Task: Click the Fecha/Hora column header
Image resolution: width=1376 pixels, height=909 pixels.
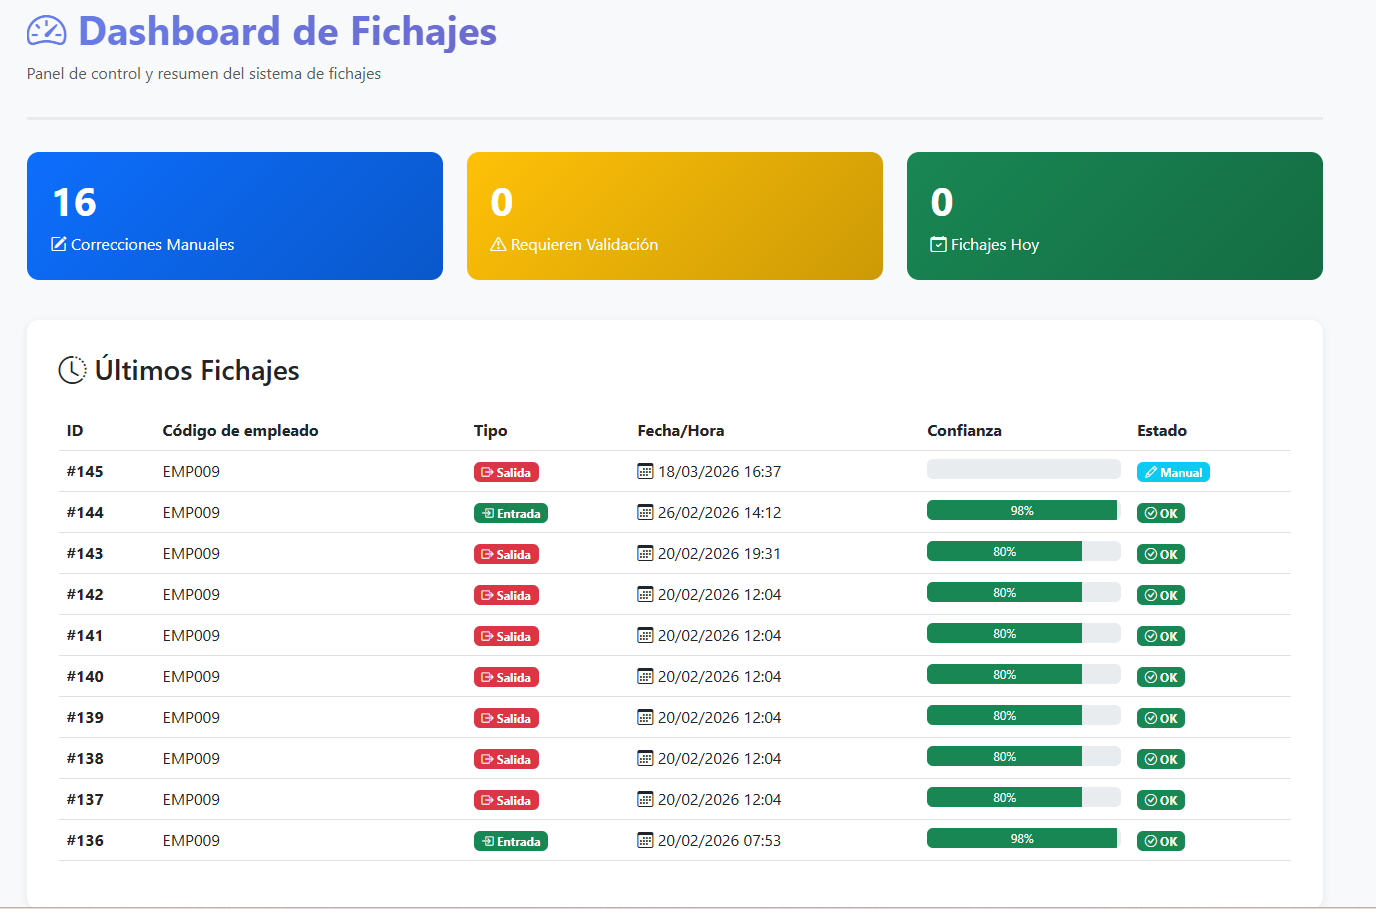Action: click(x=680, y=431)
